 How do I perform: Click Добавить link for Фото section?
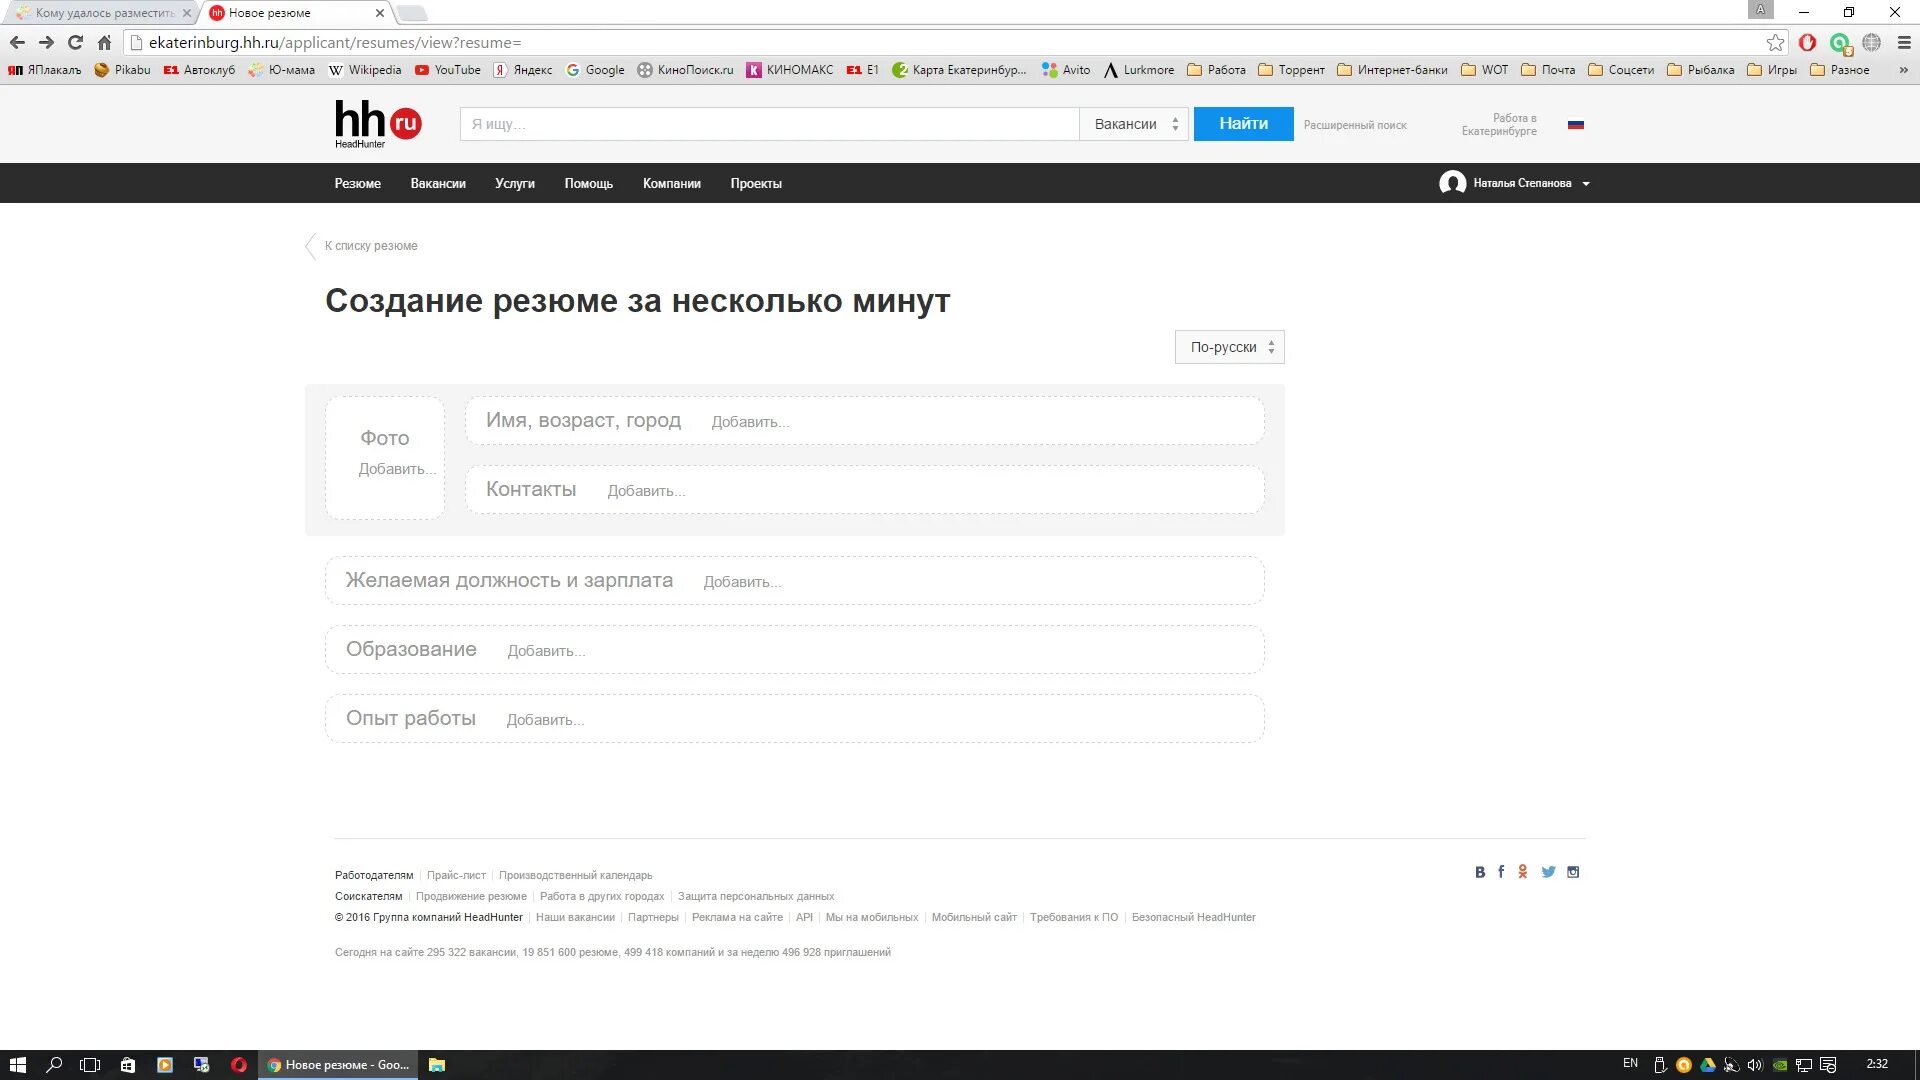point(392,468)
